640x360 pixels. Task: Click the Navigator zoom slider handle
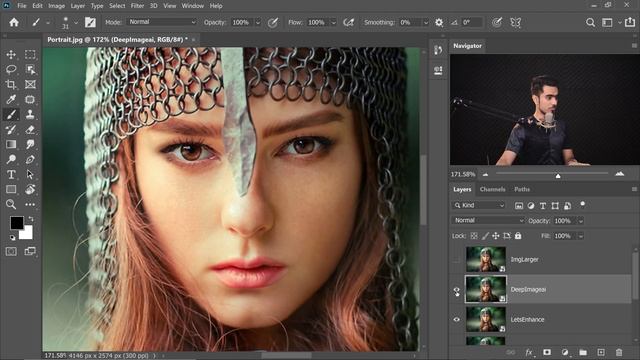coord(558,176)
